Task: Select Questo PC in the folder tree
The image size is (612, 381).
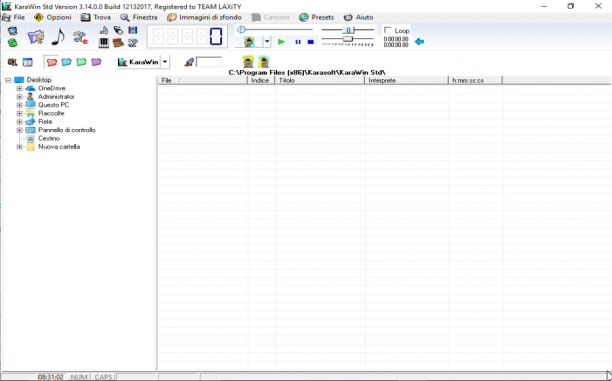Action: (x=53, y=105)
